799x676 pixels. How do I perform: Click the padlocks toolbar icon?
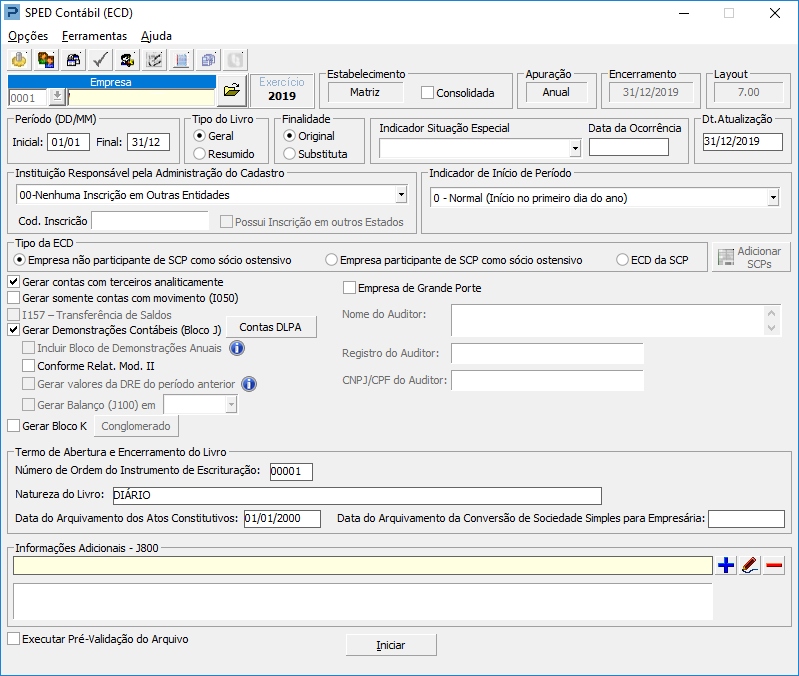tap(73, 60)
